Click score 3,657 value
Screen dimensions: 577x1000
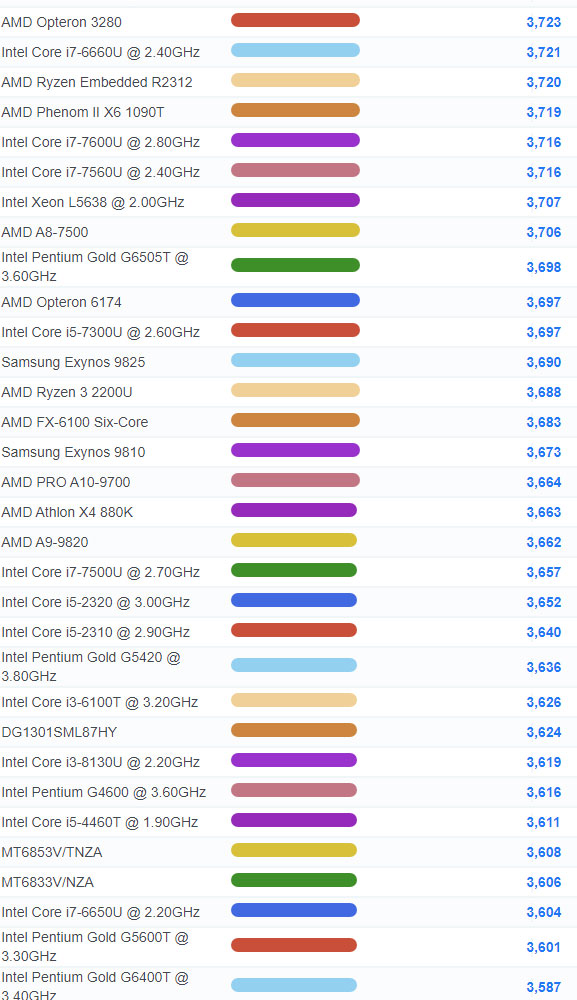pyautogui.click(x=544, y=572)
